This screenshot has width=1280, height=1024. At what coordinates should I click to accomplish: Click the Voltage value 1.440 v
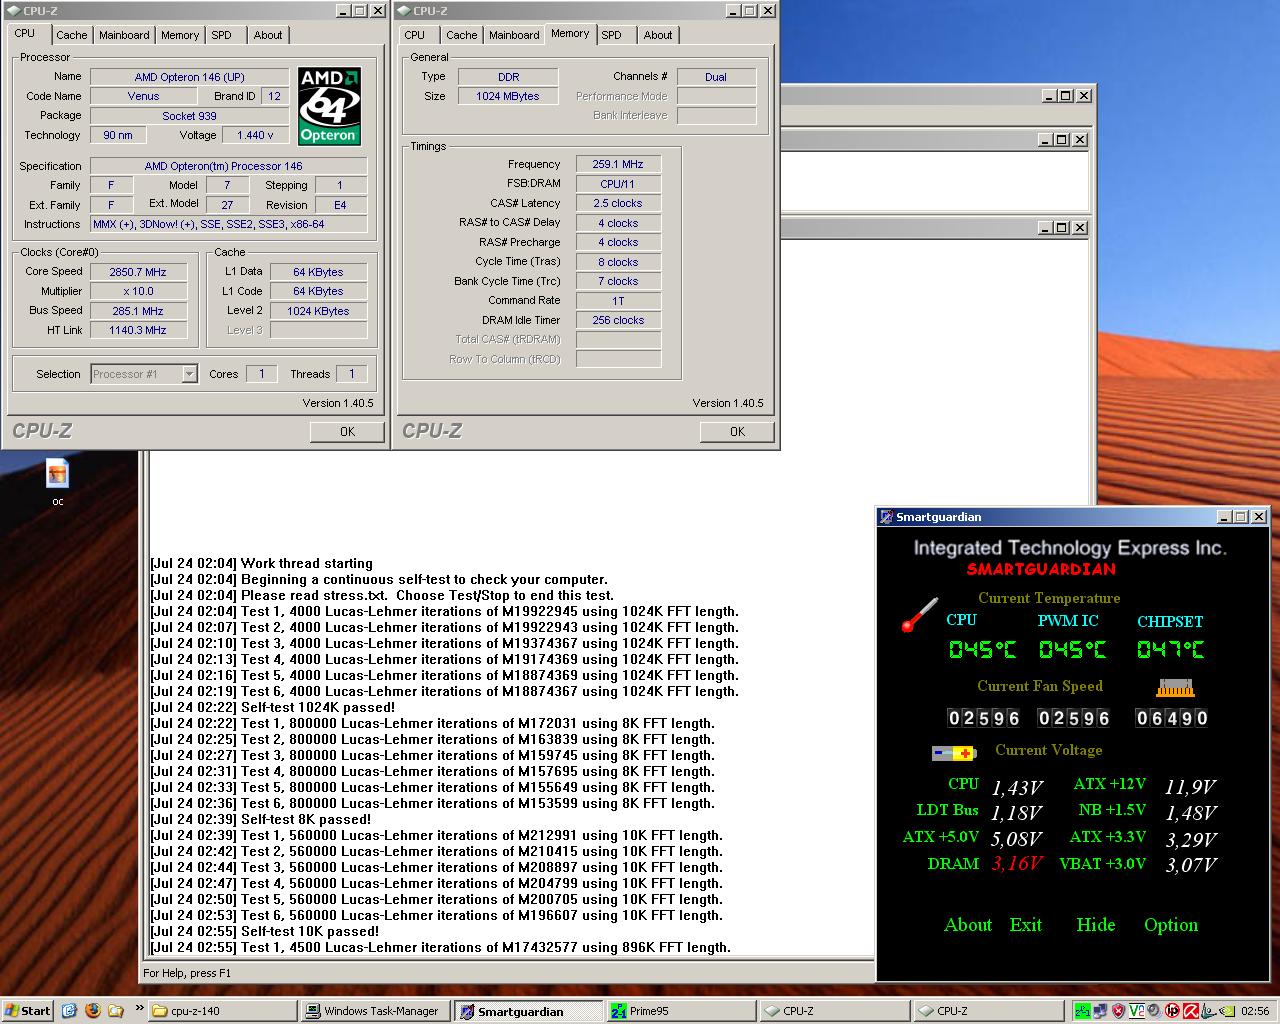coord(255,135)
